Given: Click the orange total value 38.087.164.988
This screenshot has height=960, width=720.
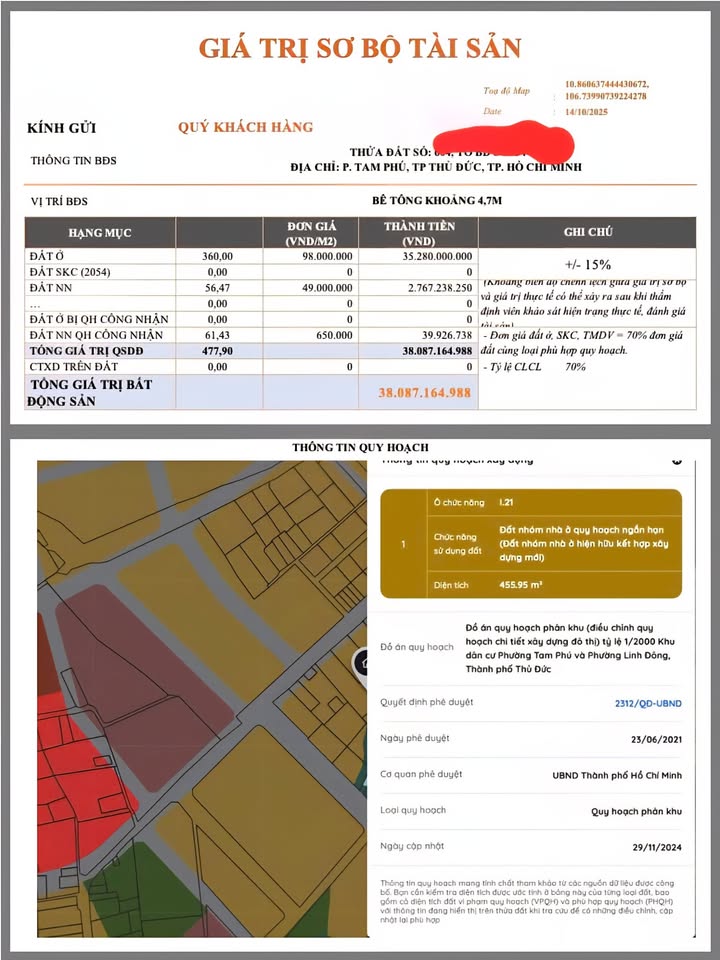Looking at the screenshot, I should [425, 393].
